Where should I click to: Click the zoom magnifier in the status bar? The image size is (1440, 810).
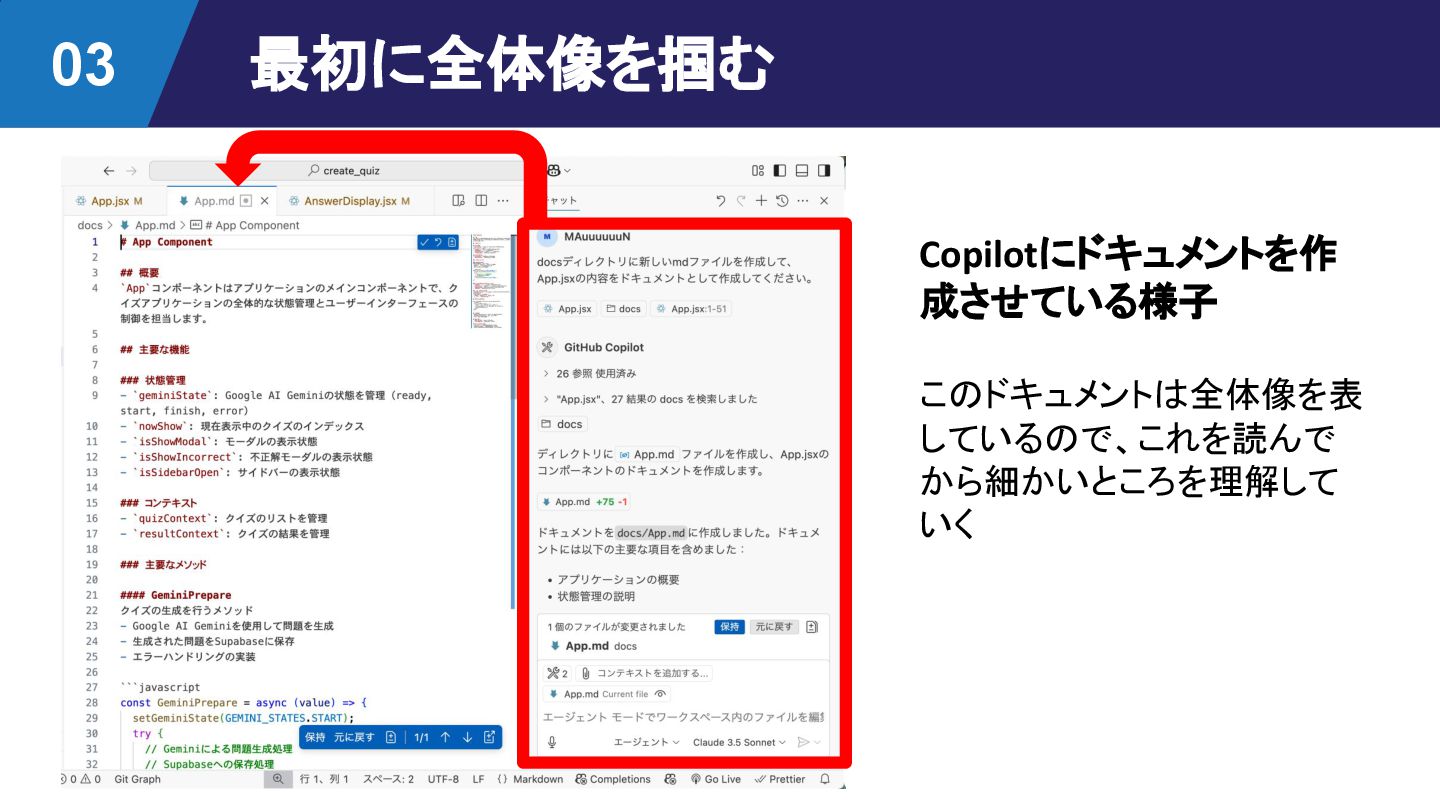tap(278, 779)
